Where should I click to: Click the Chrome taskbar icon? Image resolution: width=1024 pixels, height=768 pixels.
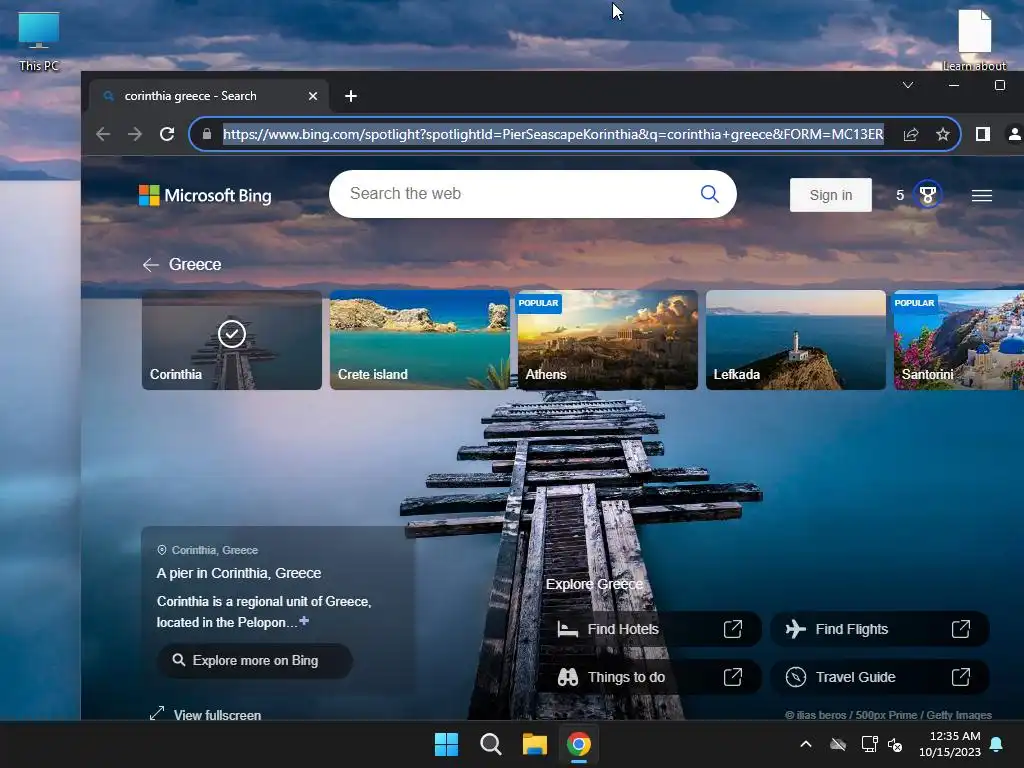pyautogui.click(x=579, y=744)
